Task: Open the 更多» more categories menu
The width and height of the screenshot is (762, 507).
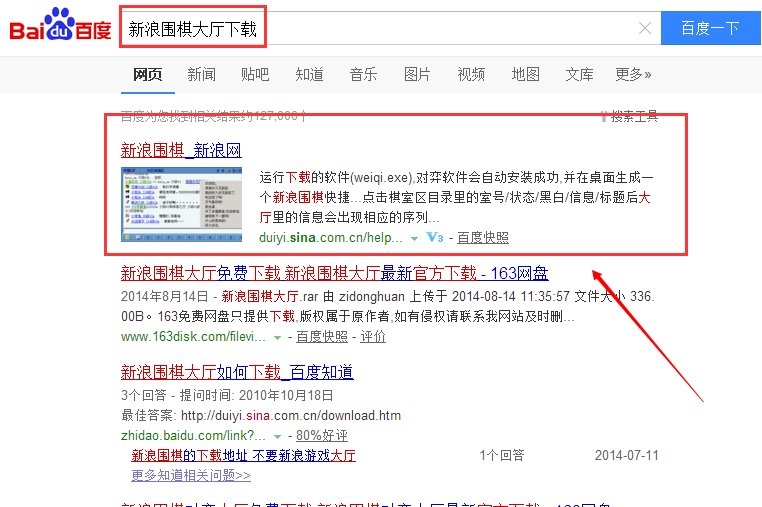Action: pyautogui.click(x=632, y=74)
